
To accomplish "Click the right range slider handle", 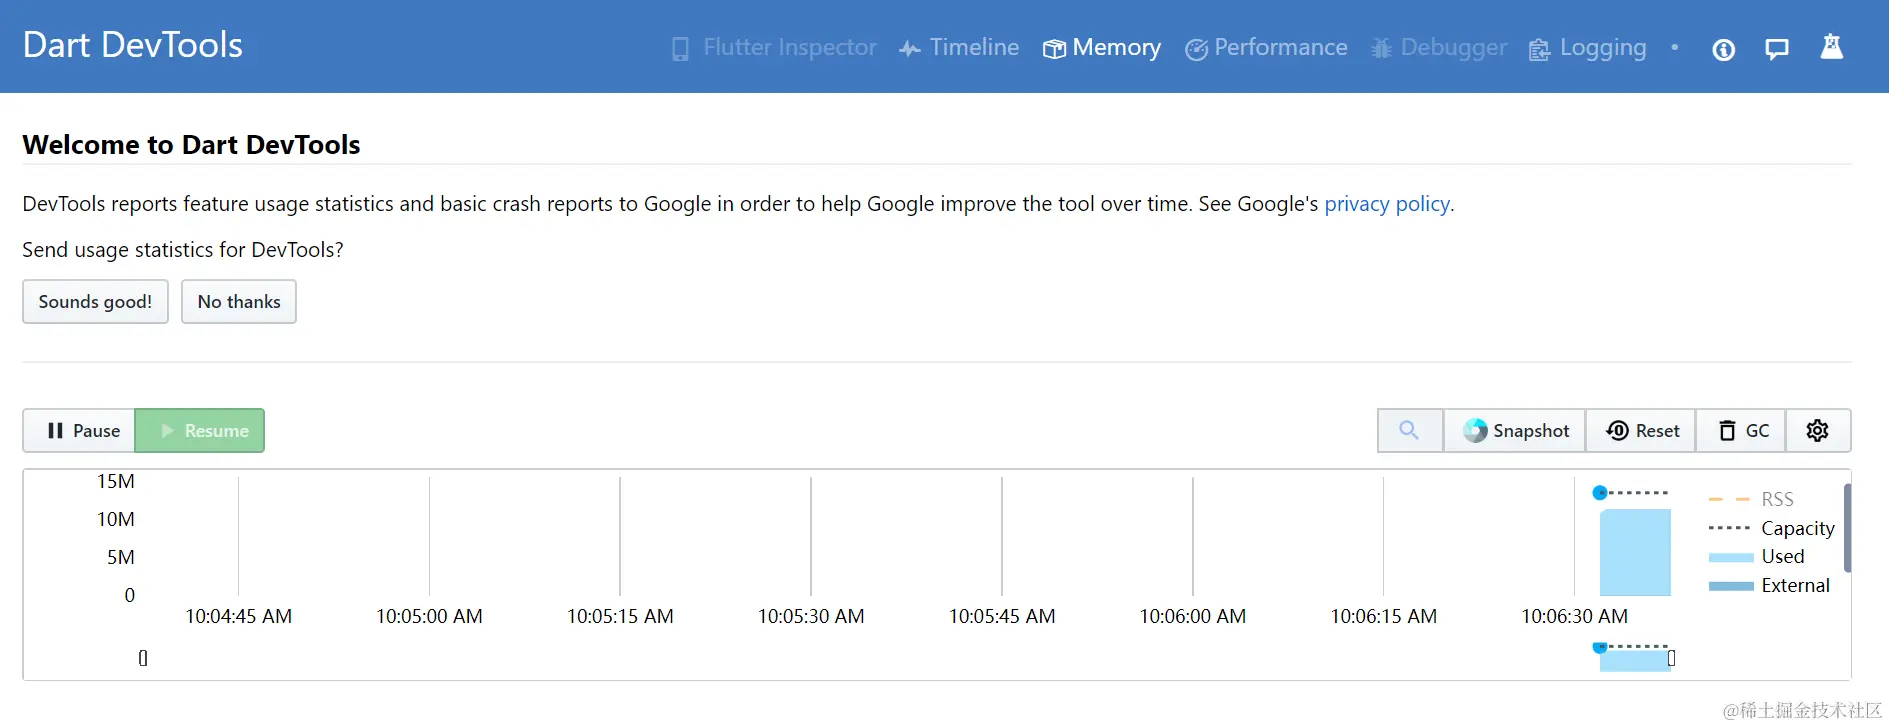I will coord(1671,658).
